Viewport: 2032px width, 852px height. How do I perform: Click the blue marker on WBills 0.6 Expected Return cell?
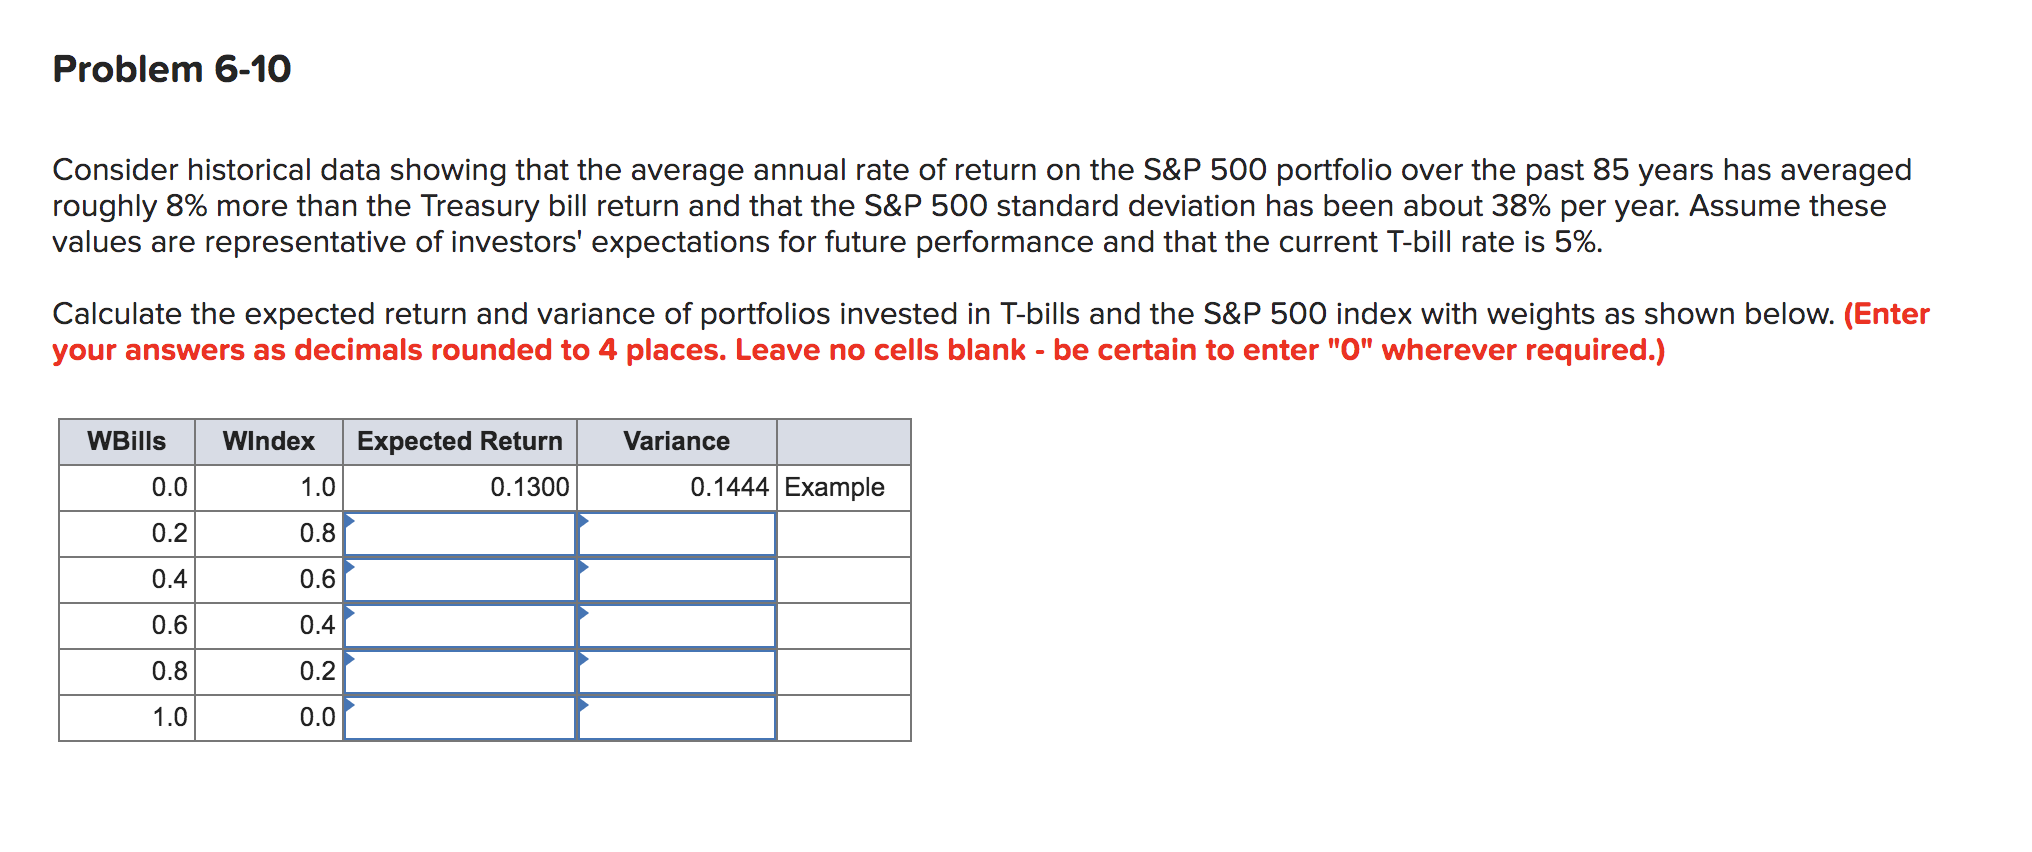351,612
